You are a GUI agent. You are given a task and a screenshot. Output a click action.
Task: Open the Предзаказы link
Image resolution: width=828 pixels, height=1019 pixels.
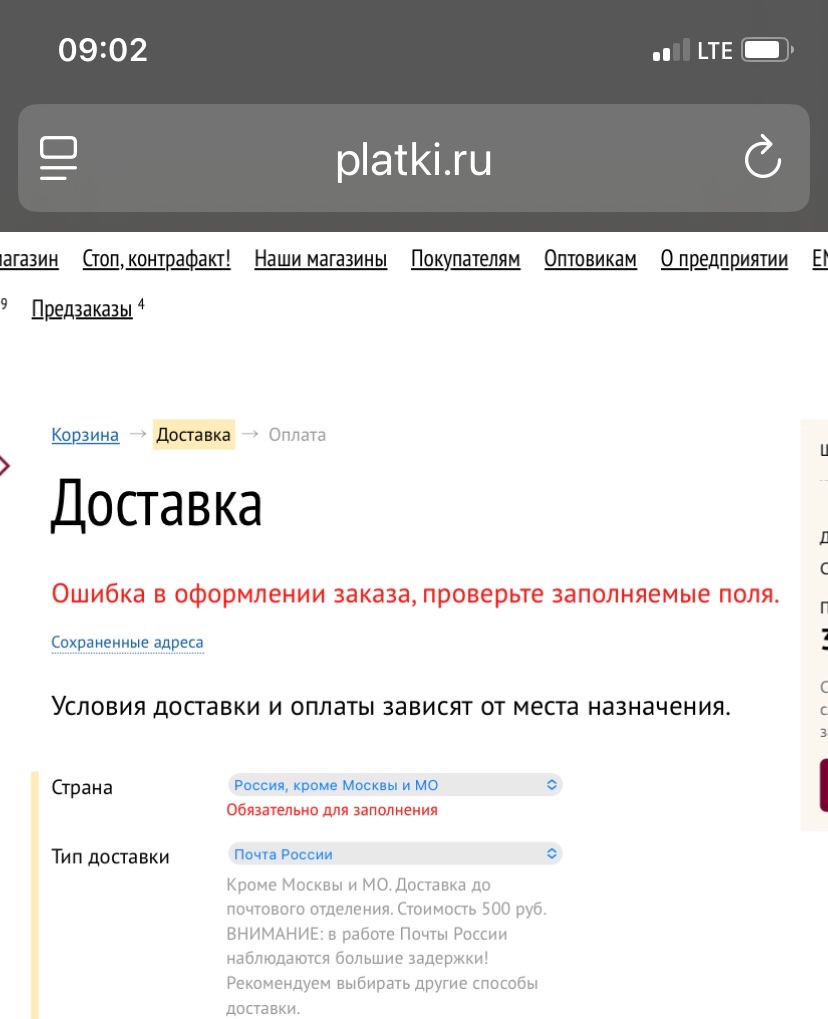coord(82,309)
